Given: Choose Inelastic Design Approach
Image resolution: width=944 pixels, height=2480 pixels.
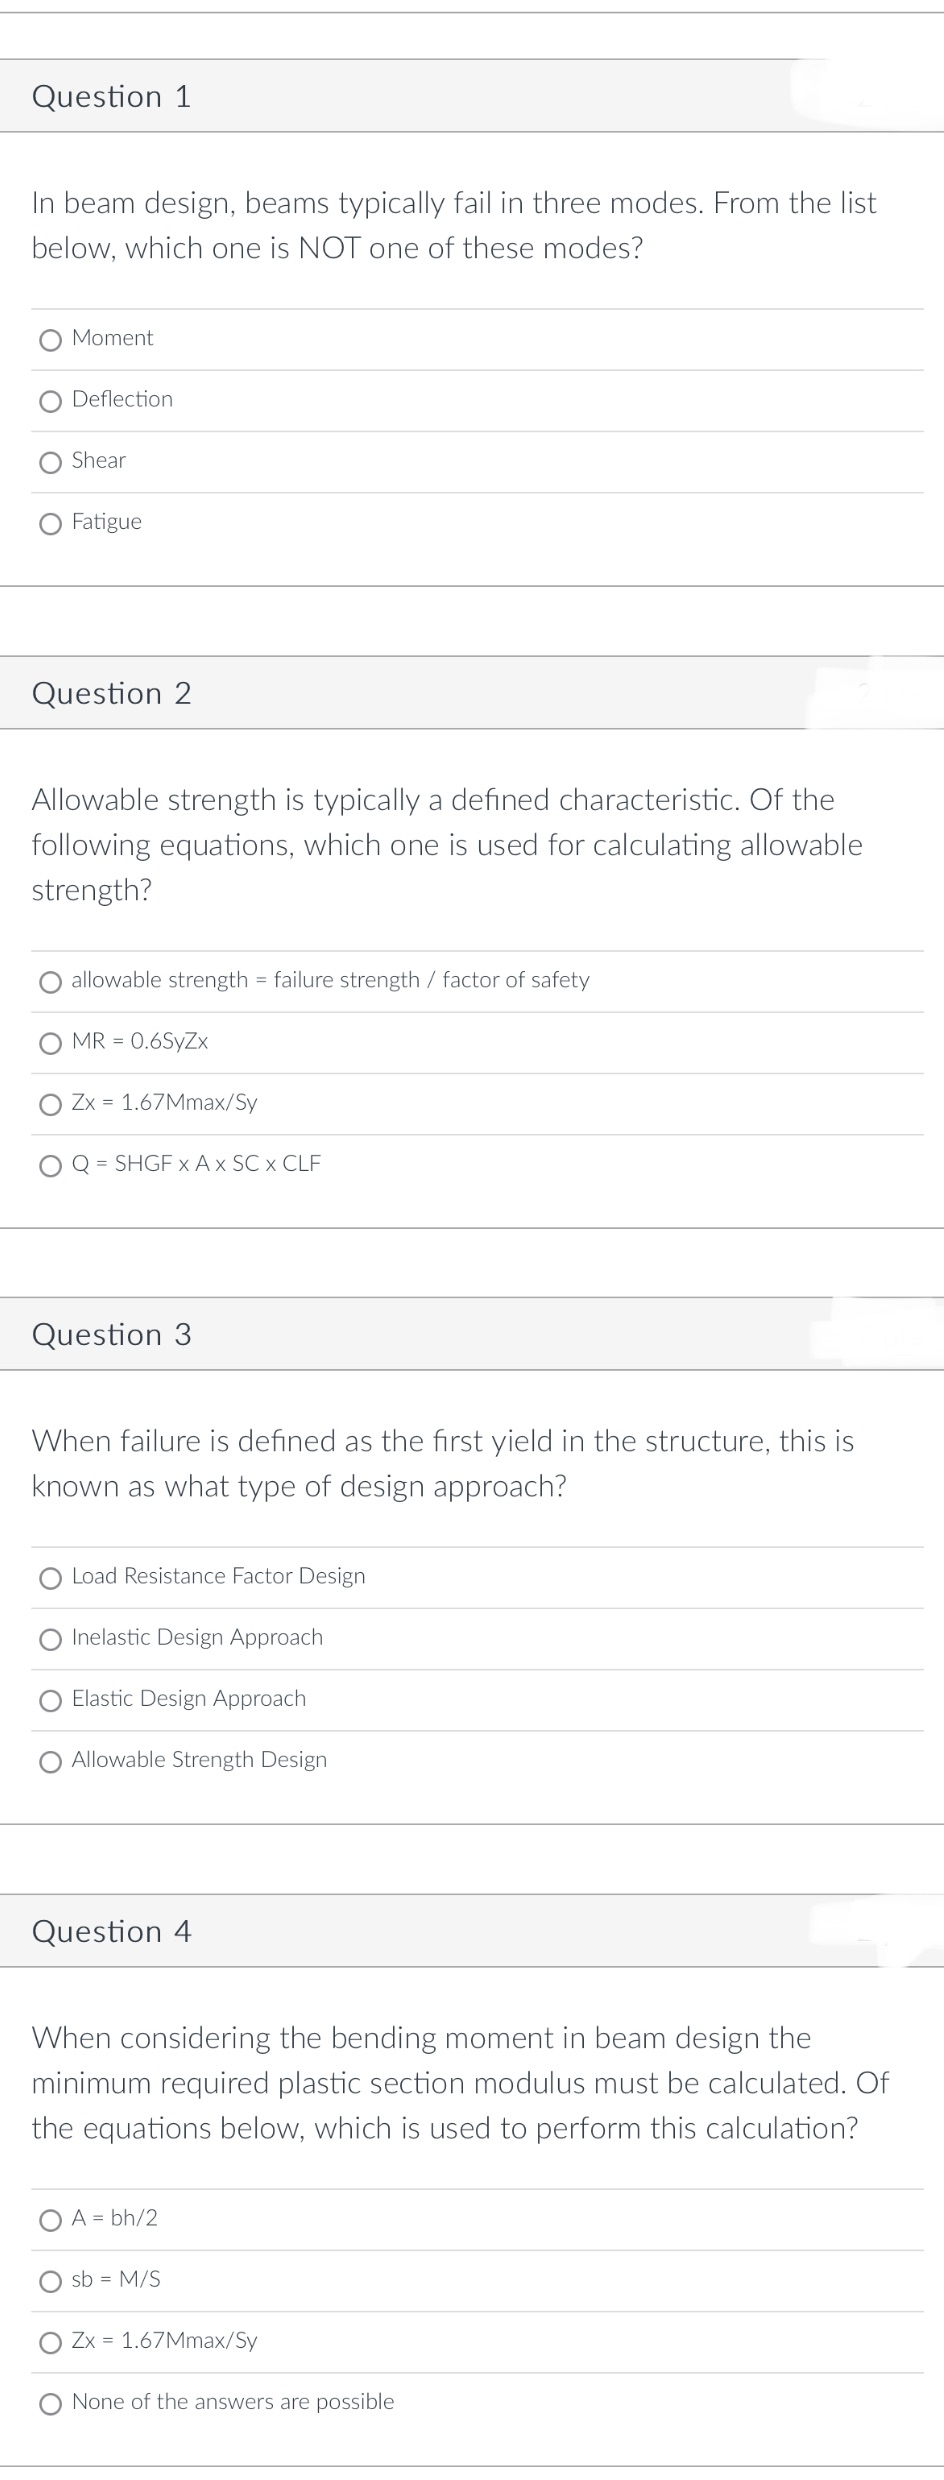Looking at the screenshot, I should (x=50, y=1638).
